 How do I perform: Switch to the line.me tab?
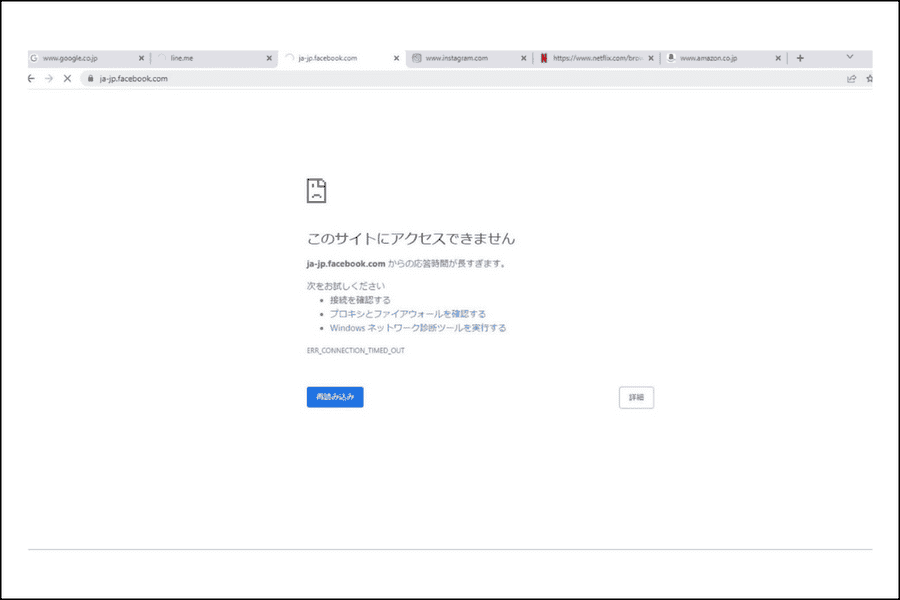(x=214, y=58)
